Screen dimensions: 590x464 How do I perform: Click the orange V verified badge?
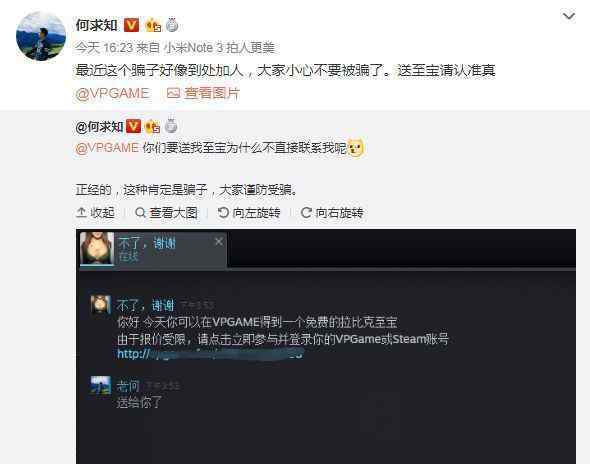pos(132,25)
